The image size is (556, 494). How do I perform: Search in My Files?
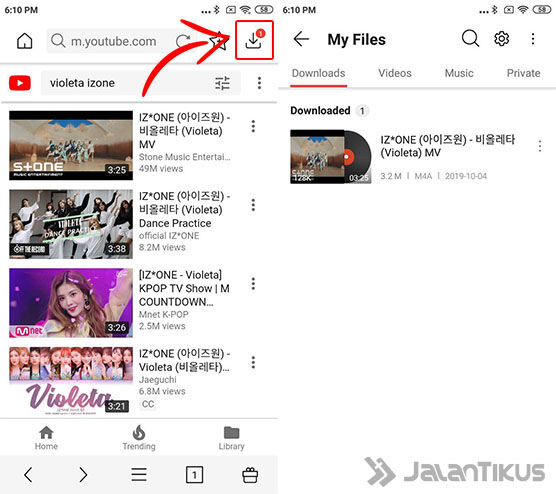(x=470, y=38)
